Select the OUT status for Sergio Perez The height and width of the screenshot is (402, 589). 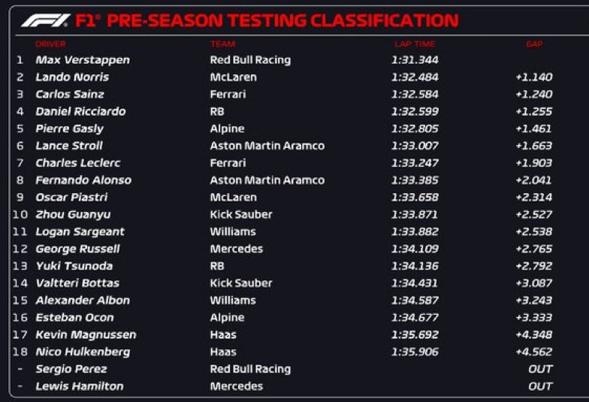pos(540,369)
